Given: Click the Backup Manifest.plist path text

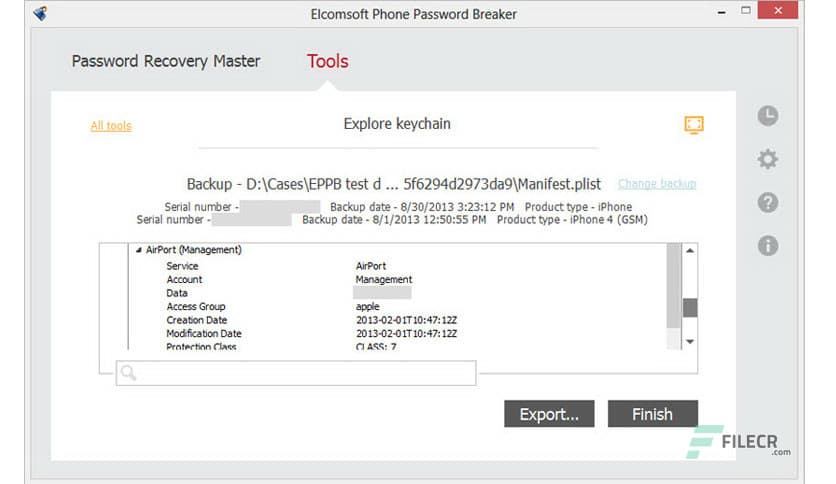Looking at the screenshot, I should pyautogui.click(x=393, y=184).
